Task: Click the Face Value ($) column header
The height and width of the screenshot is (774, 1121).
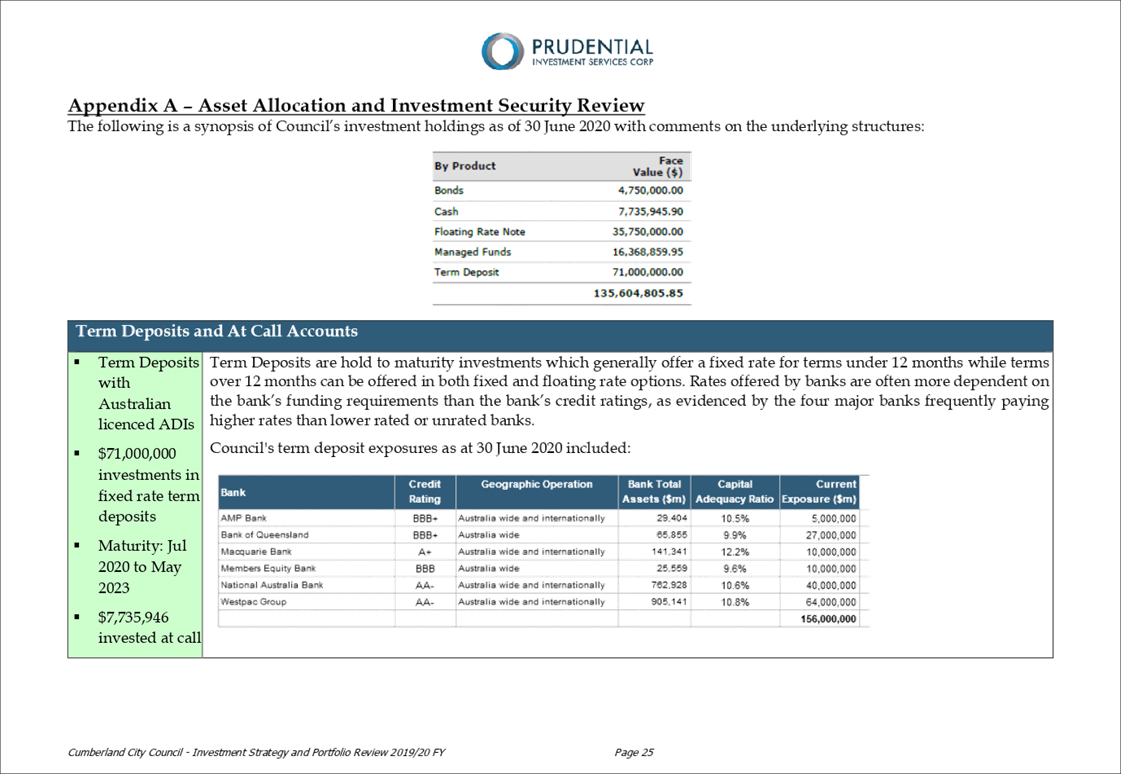Action: [x=658, y=167]
